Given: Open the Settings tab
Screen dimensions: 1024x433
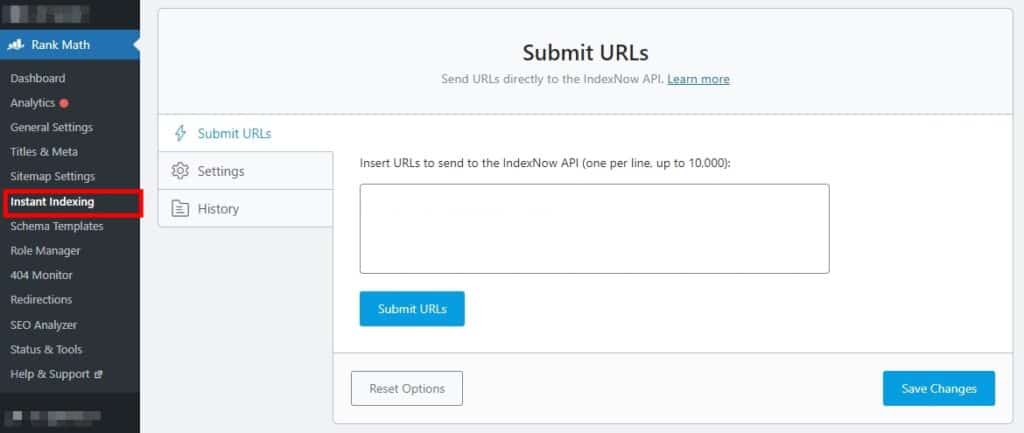Looking at the screenshot, I should pos(246,171).
